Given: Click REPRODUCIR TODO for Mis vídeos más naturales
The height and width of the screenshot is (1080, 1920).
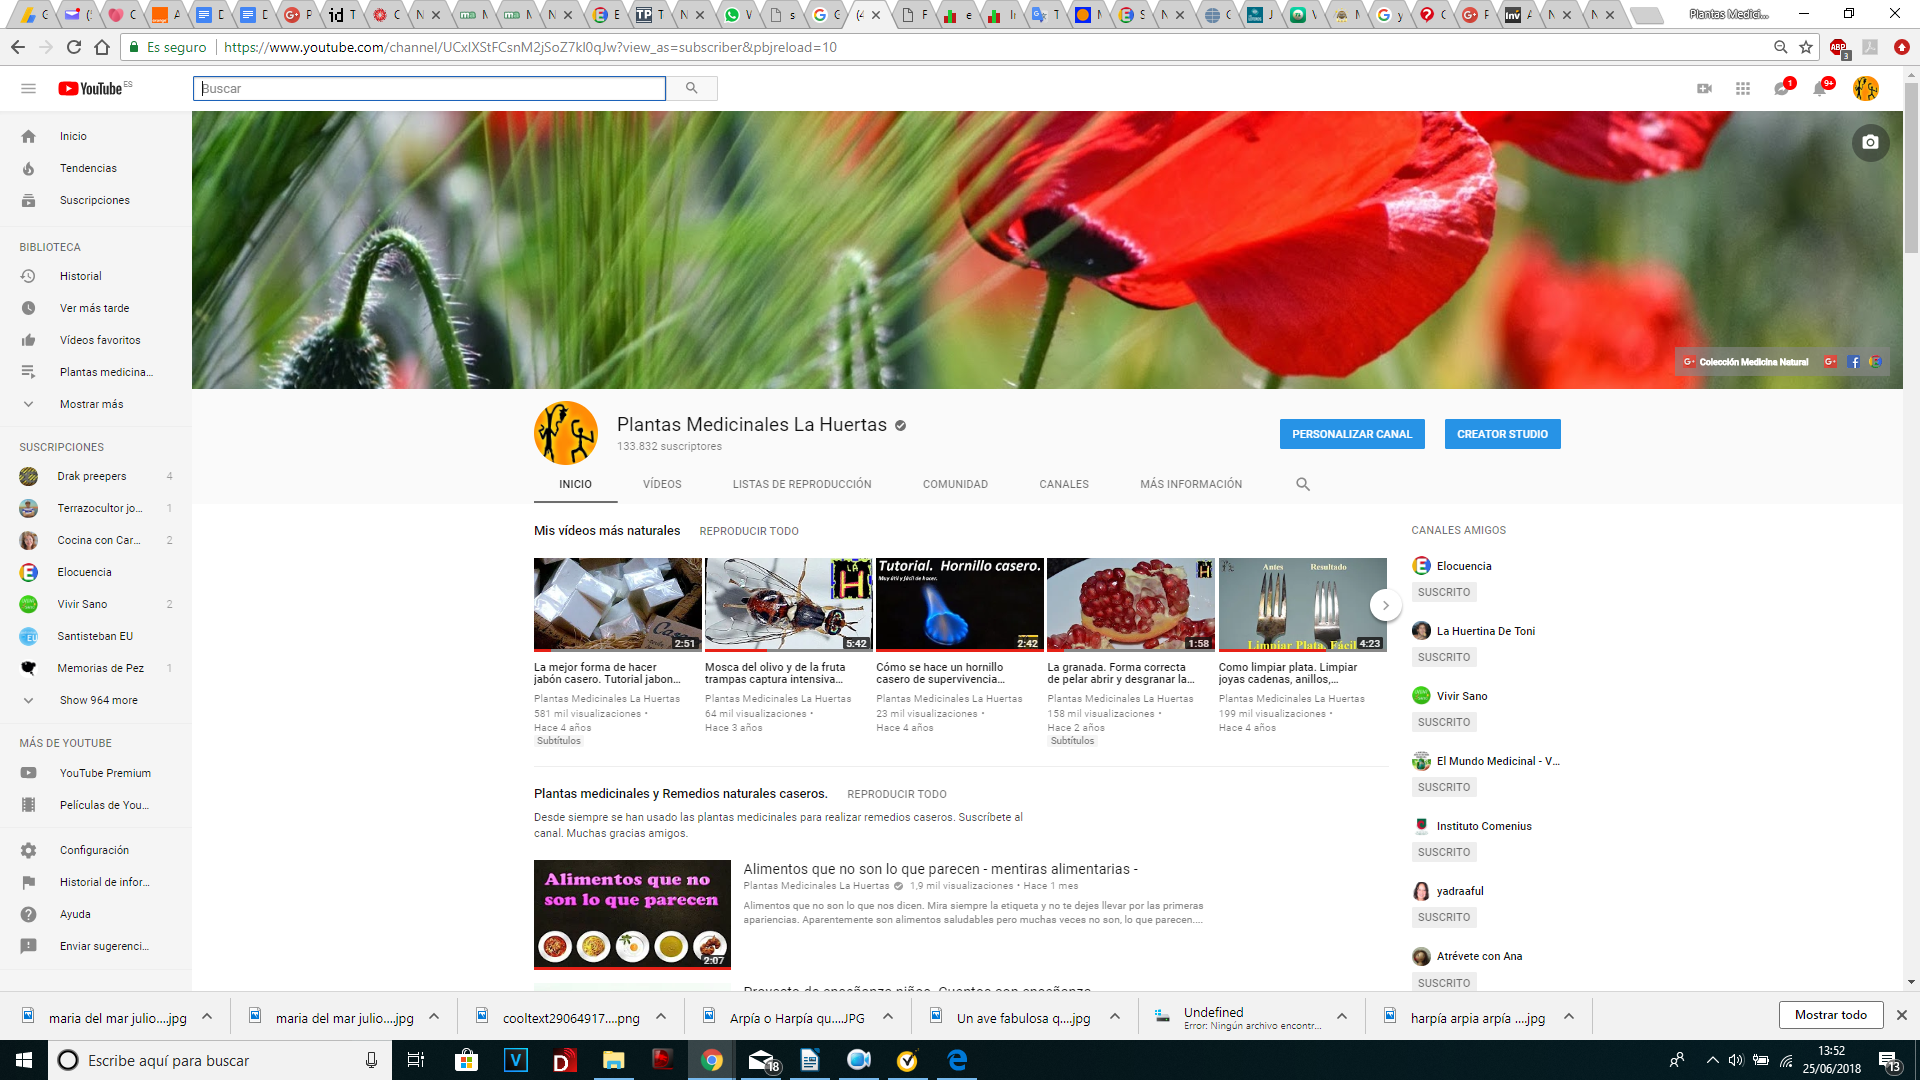Looking at the screenshot, I should click(x=749, y=531).
